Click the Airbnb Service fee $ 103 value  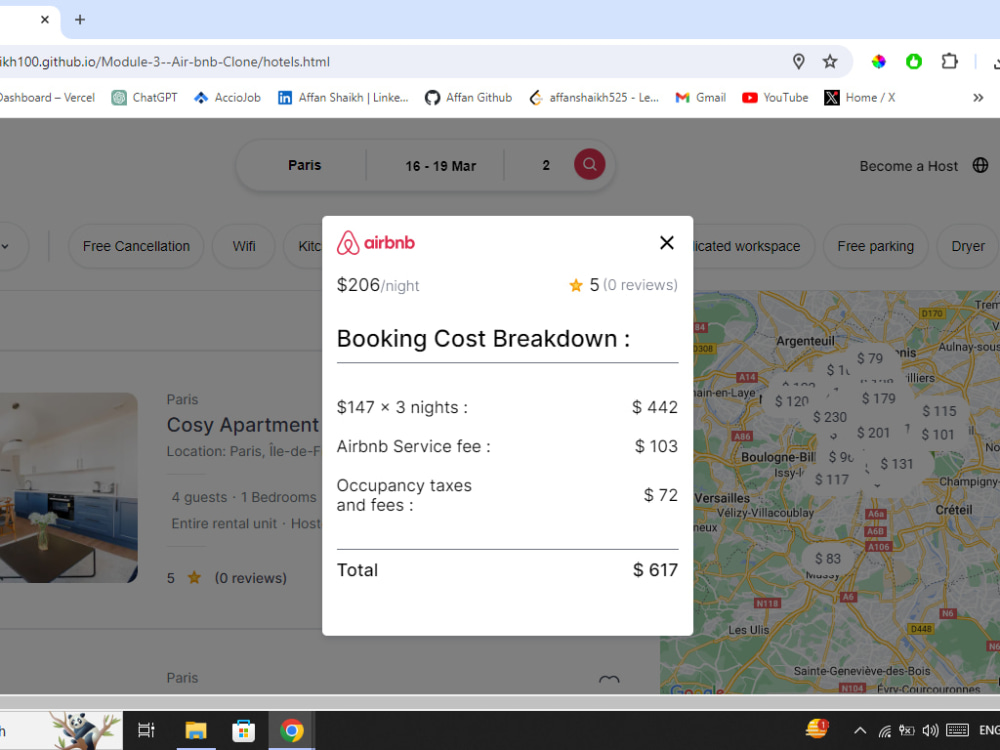[656, 446]
